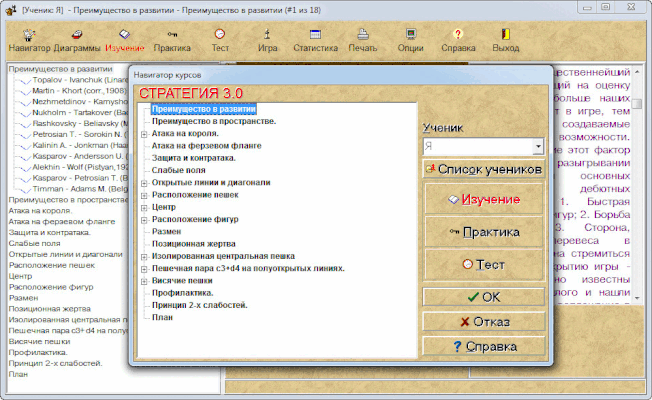Image resolution: width=652 pixels, height=400 pixels.
Task: Open Kalinin A. - Jonkman game
Action: click(80, 145)
